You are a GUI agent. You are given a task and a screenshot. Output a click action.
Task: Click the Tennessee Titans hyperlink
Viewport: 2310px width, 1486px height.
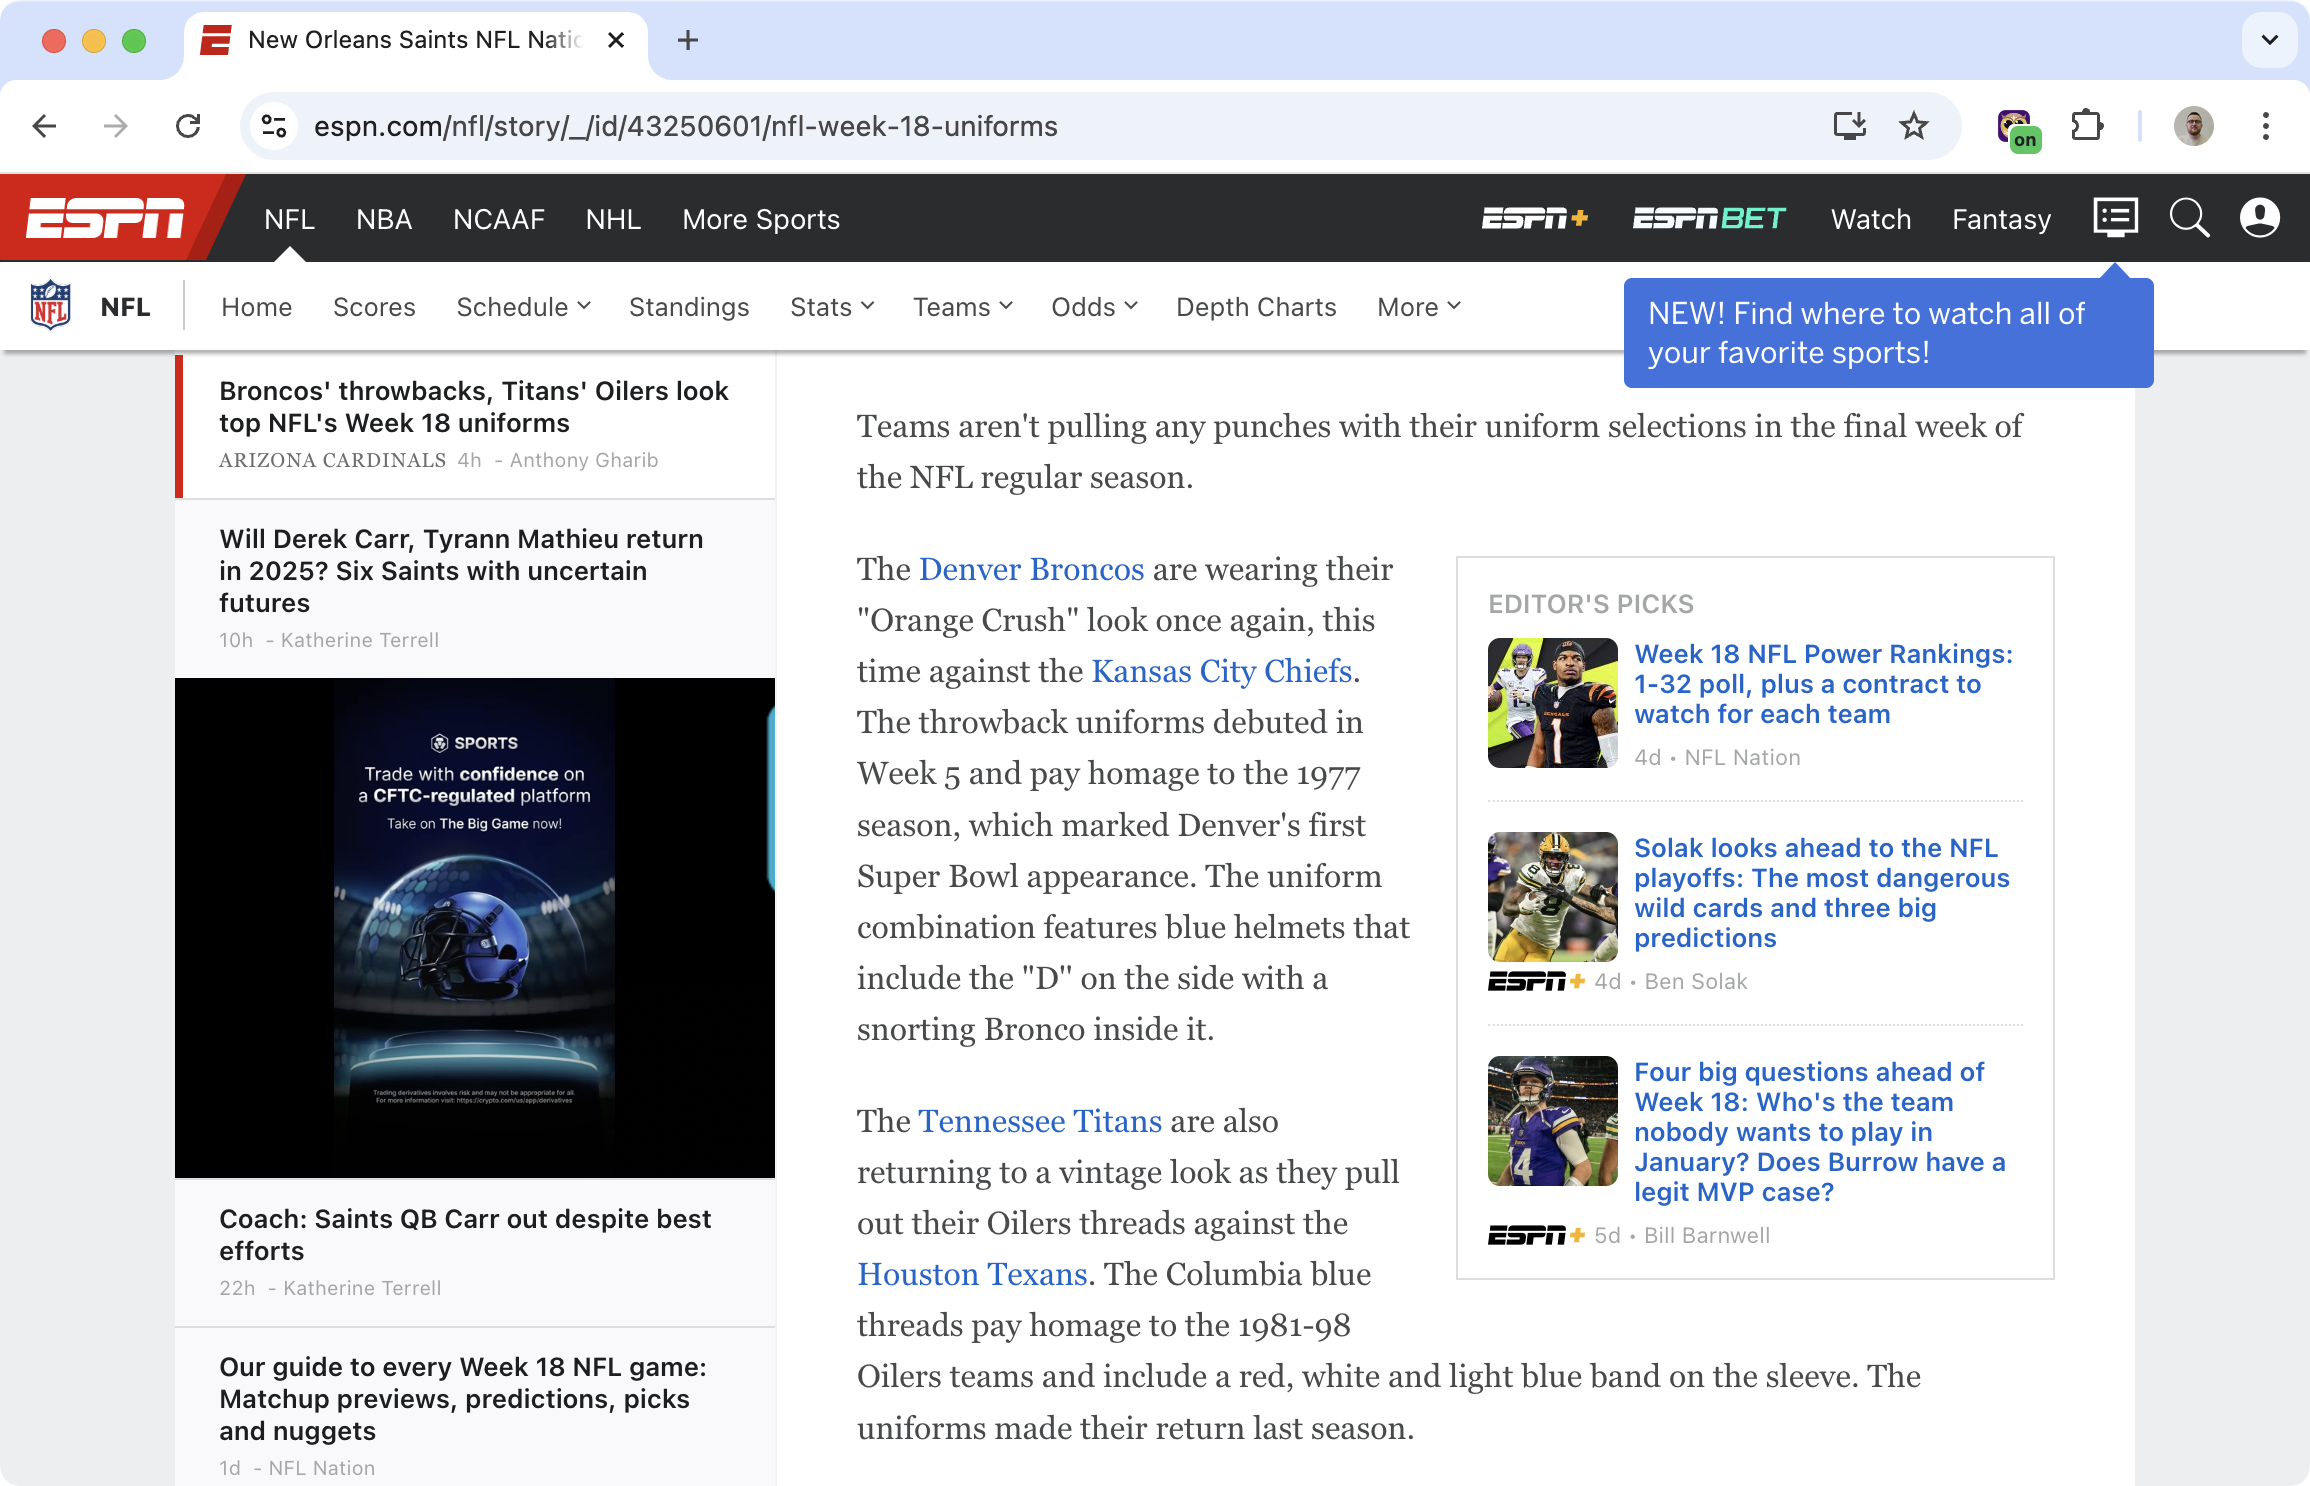tap(1039, 1121)
